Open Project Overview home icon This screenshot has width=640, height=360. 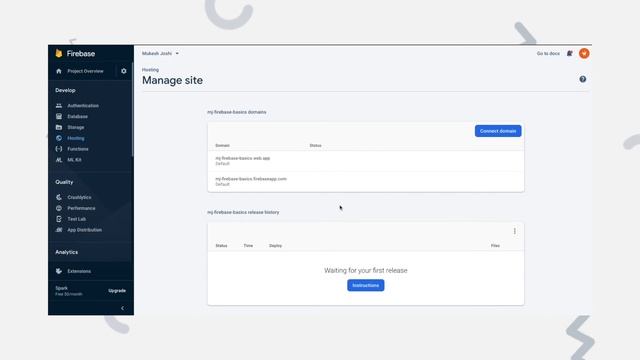tap(59, 71)
